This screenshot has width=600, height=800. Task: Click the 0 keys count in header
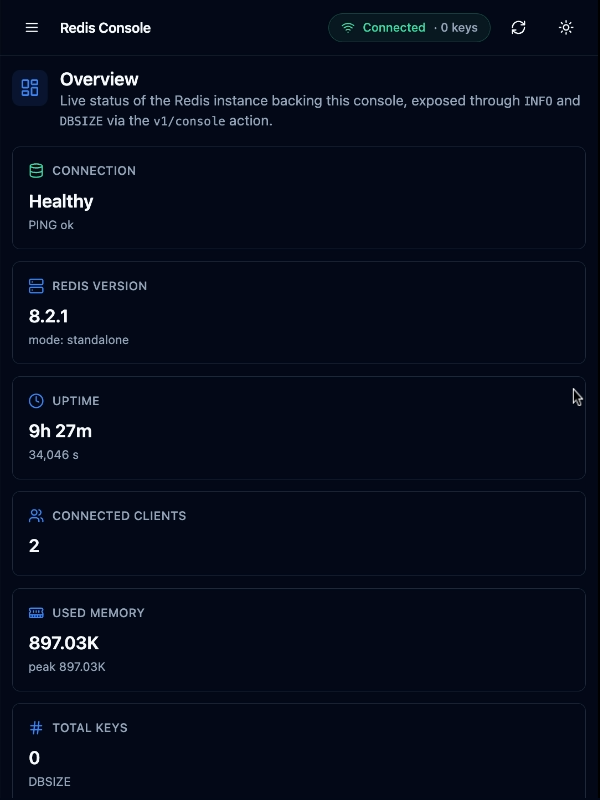point(459,28)
